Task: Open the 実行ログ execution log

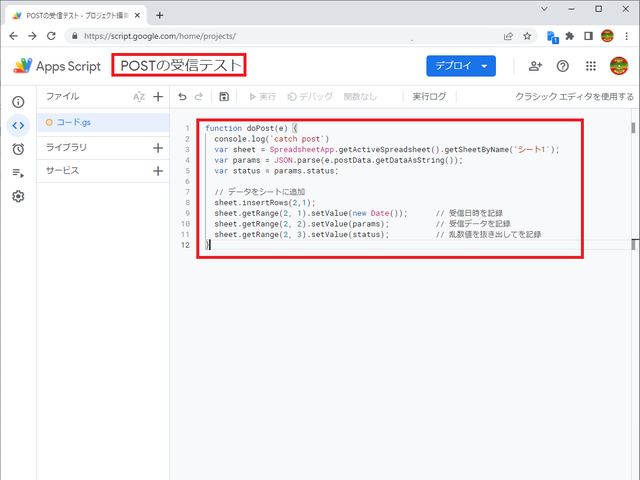Action: 429,97
